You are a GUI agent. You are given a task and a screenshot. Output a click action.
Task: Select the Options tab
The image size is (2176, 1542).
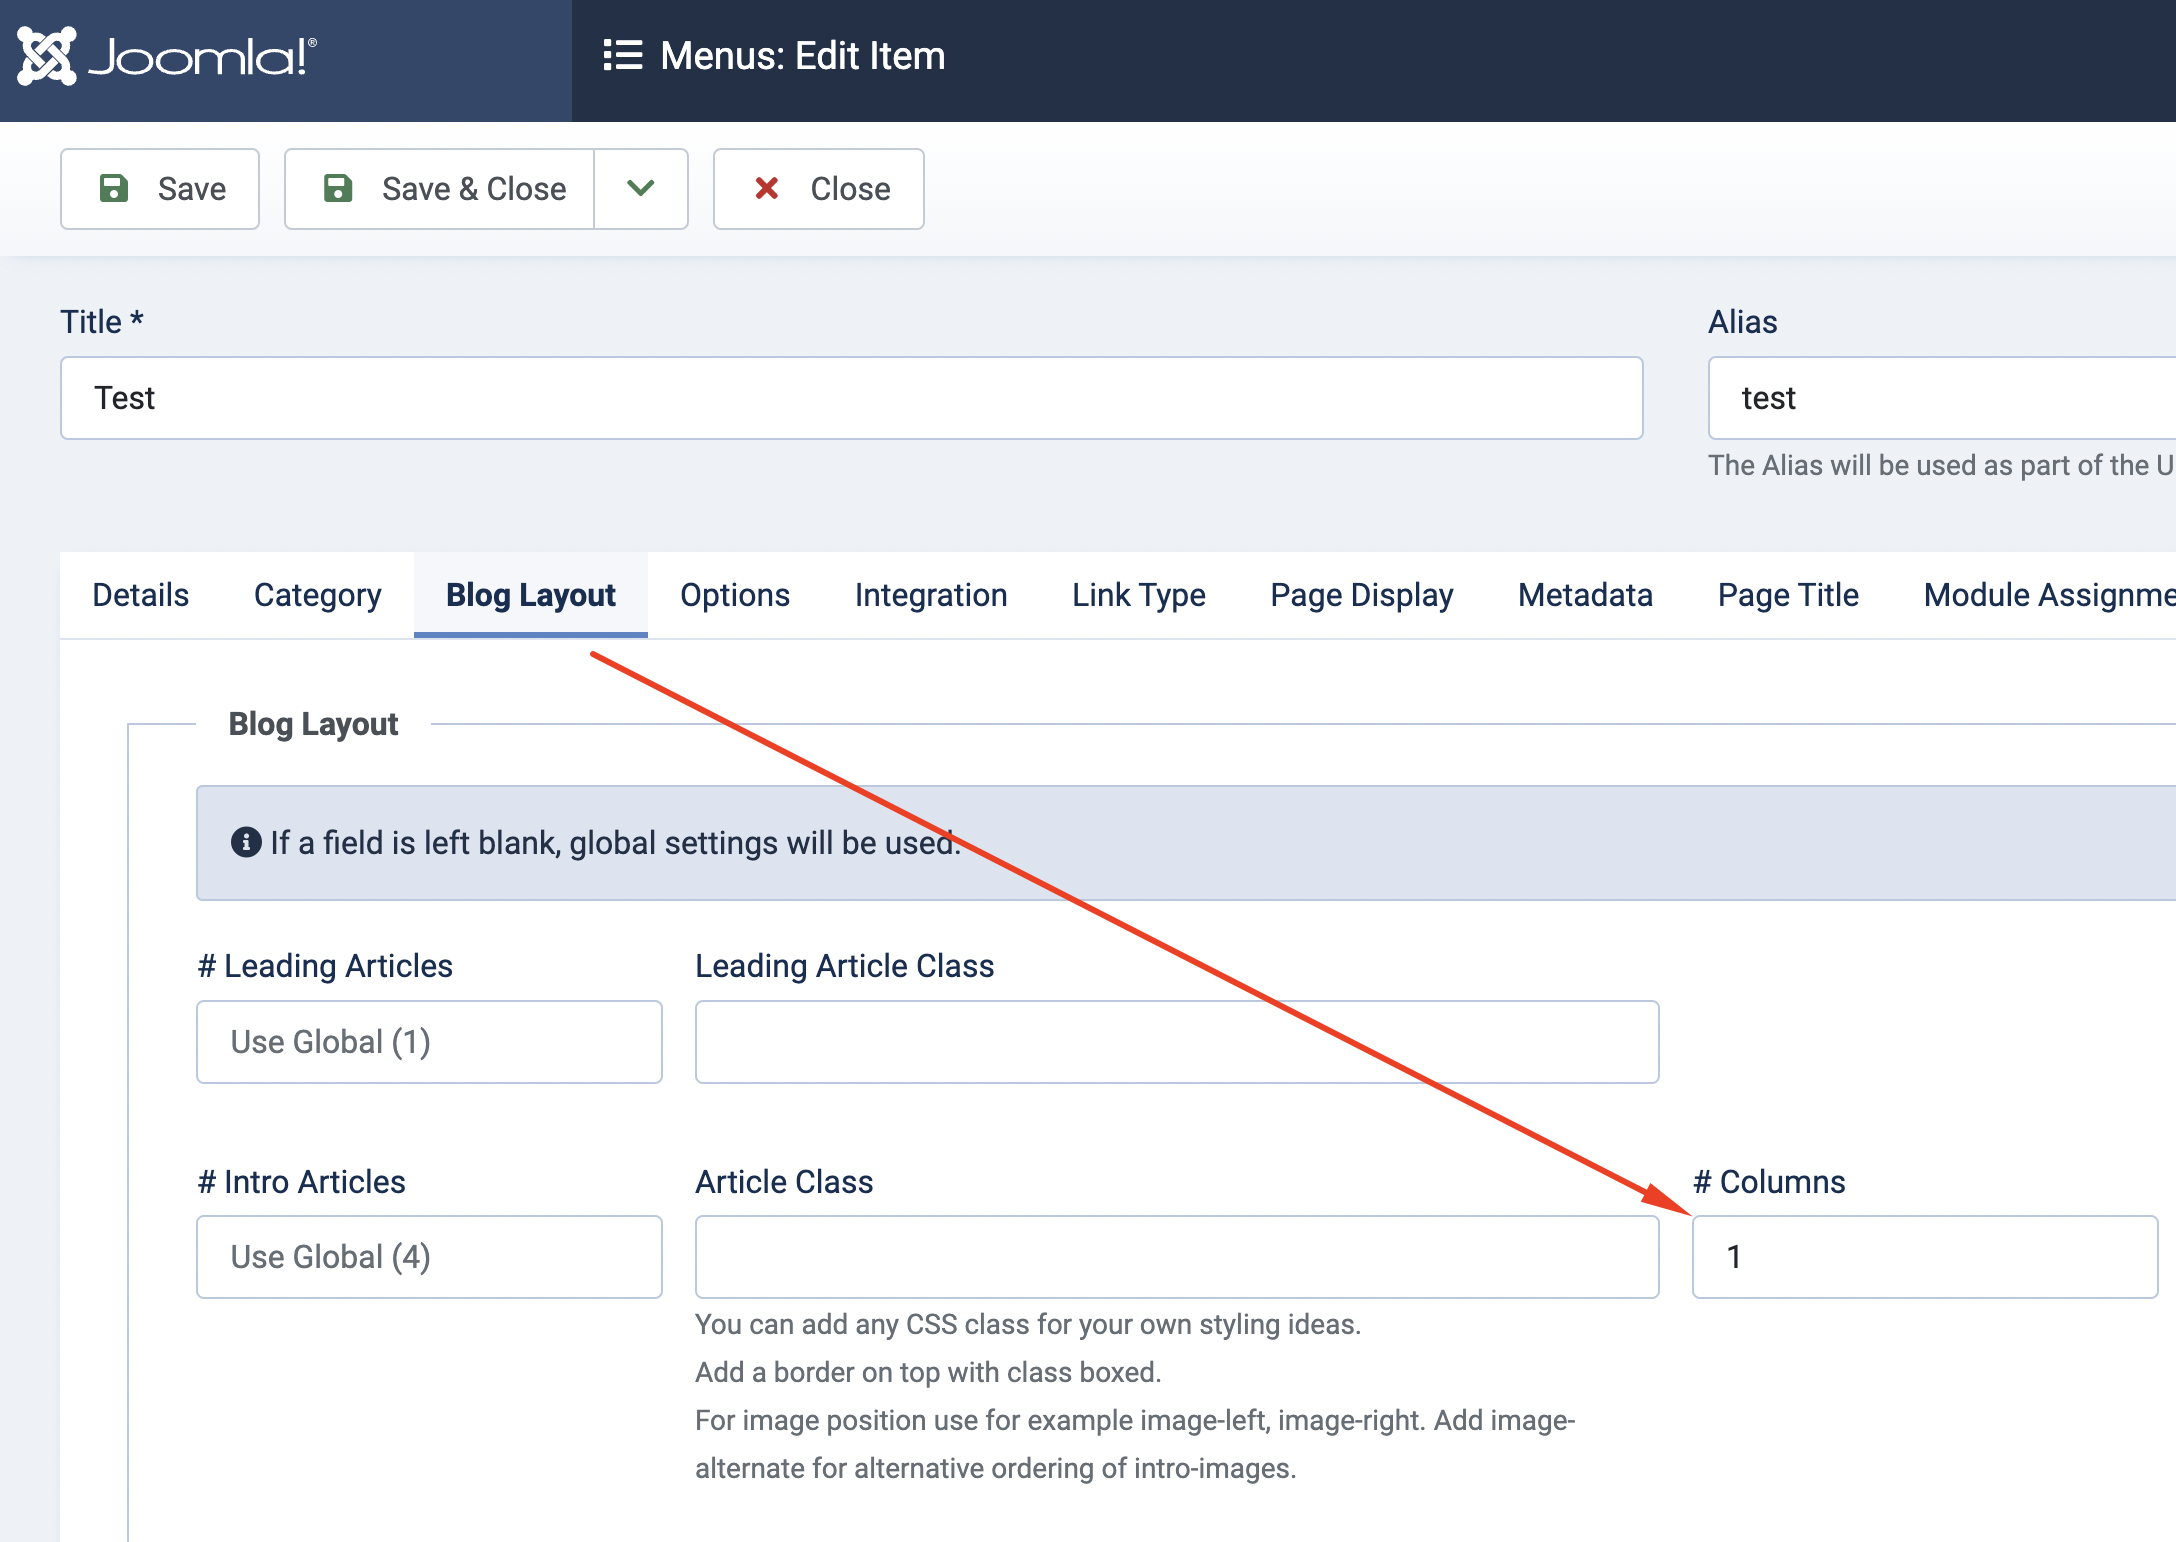(x=735, y=595)
